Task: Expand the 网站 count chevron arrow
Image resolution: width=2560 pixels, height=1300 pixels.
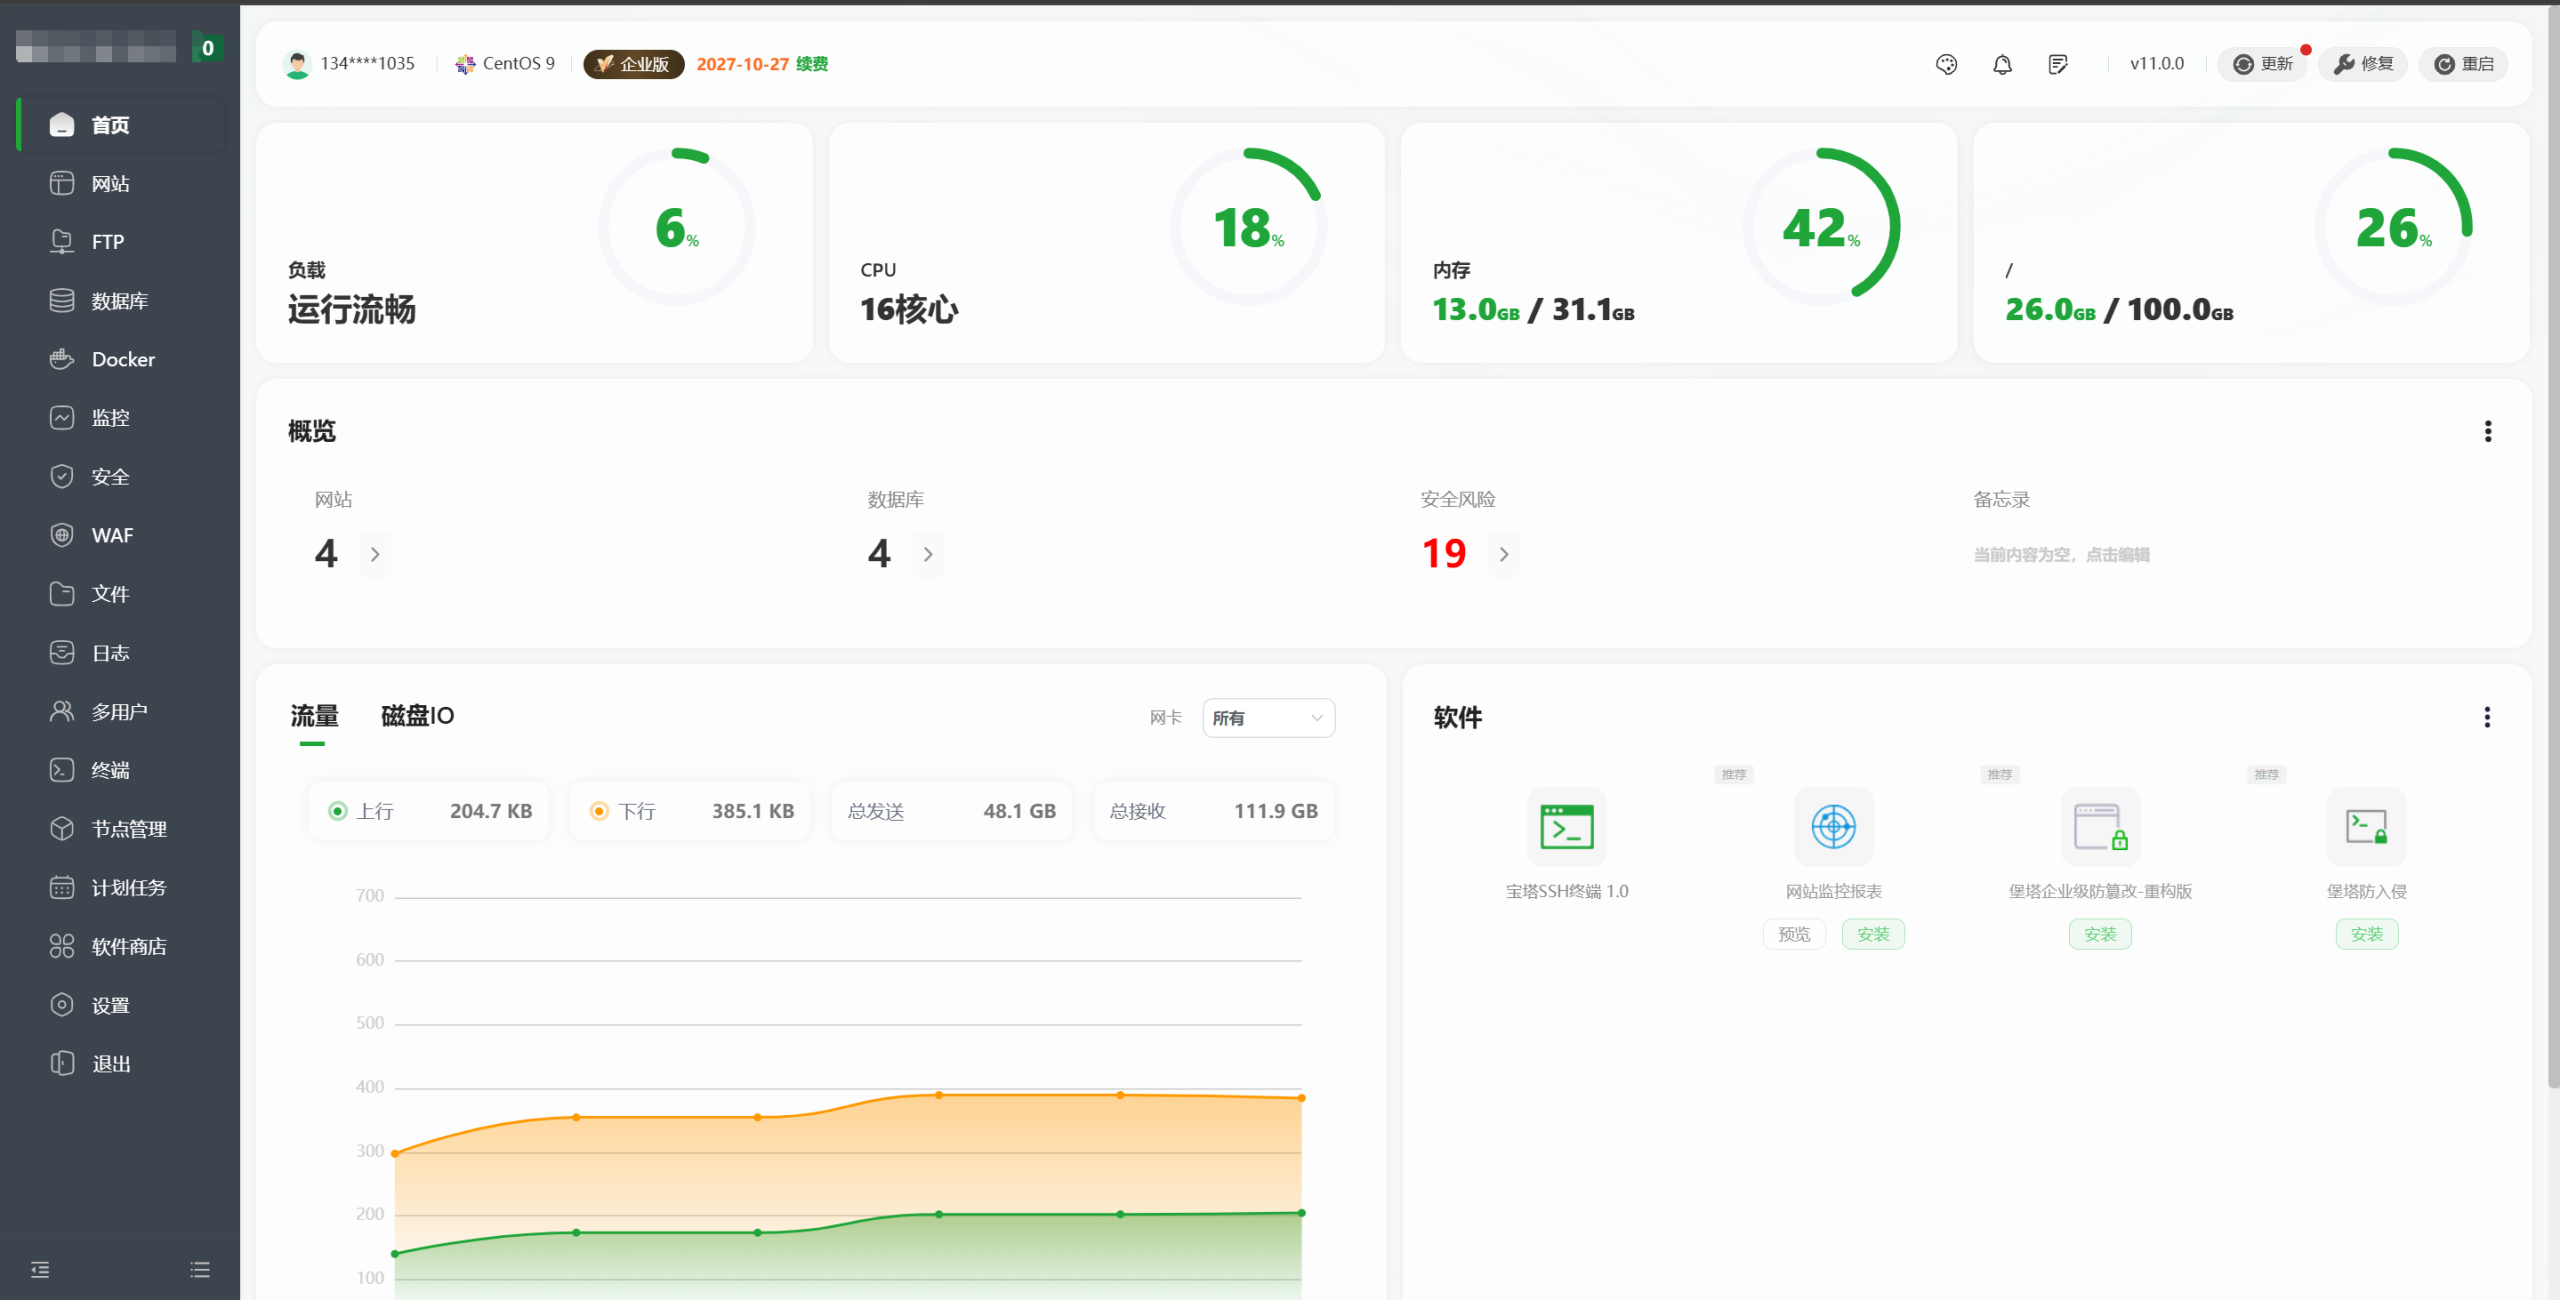Action: [375, 554]
